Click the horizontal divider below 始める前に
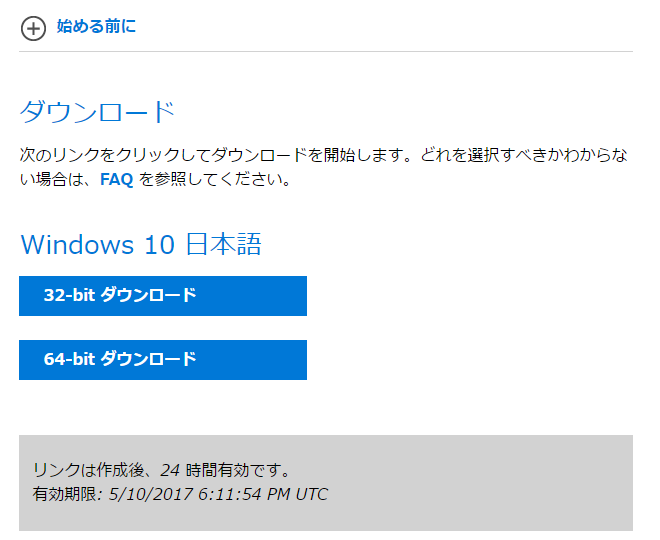Image resolution: width=660 pixels, height=540 pixels. [x=326, y=51]
